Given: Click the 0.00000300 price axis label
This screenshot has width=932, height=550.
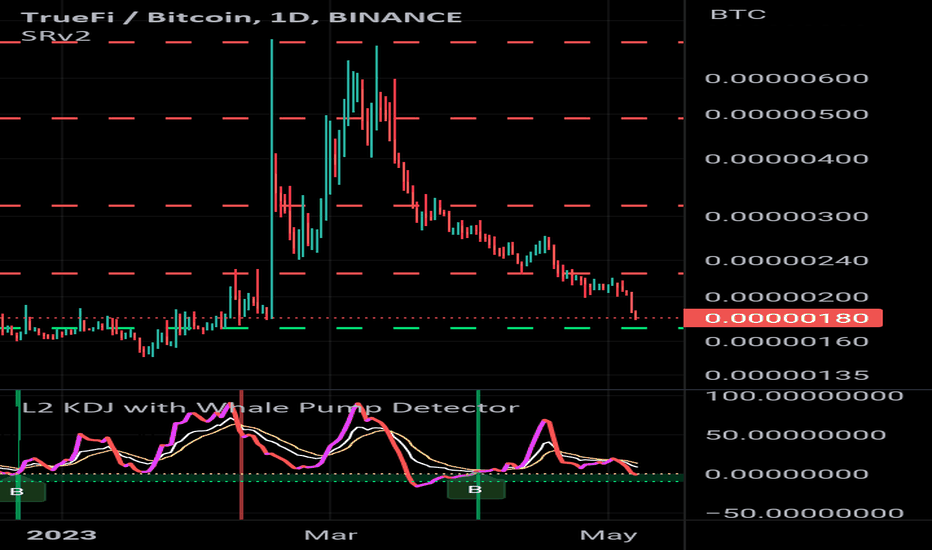Looking at the screenshot, I should 786,216.
